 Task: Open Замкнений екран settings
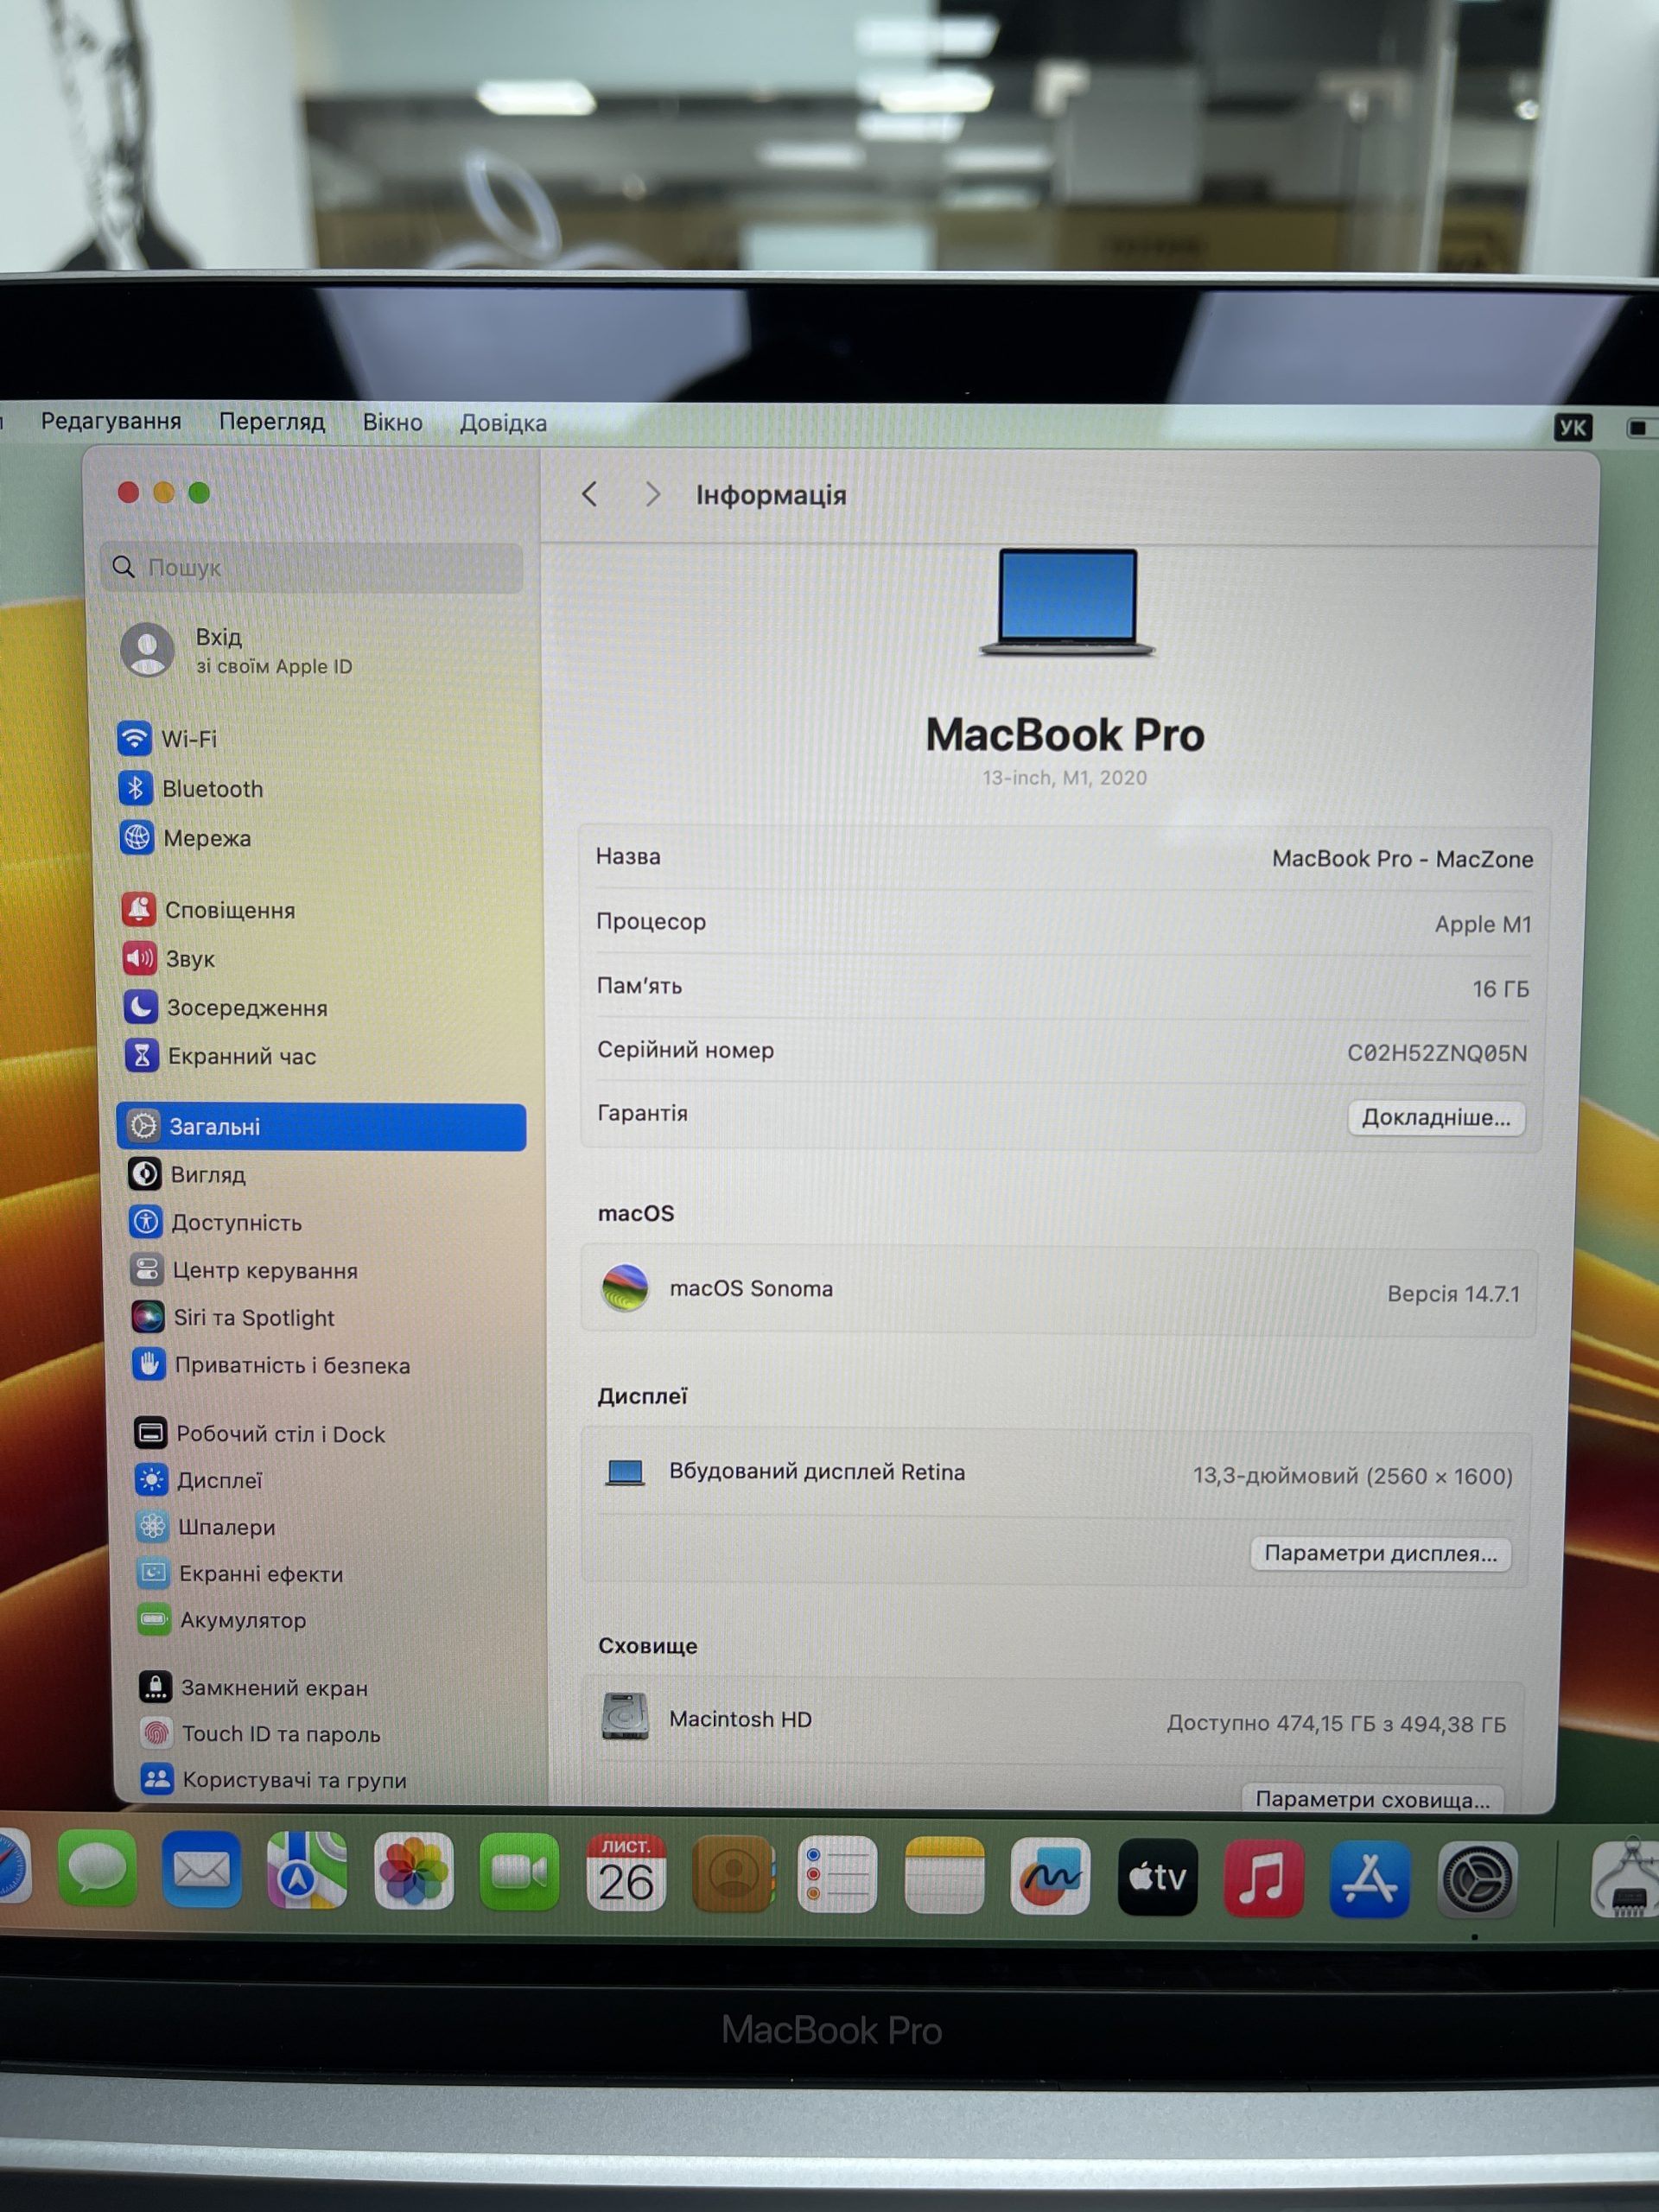click(x=254, y=1688)
